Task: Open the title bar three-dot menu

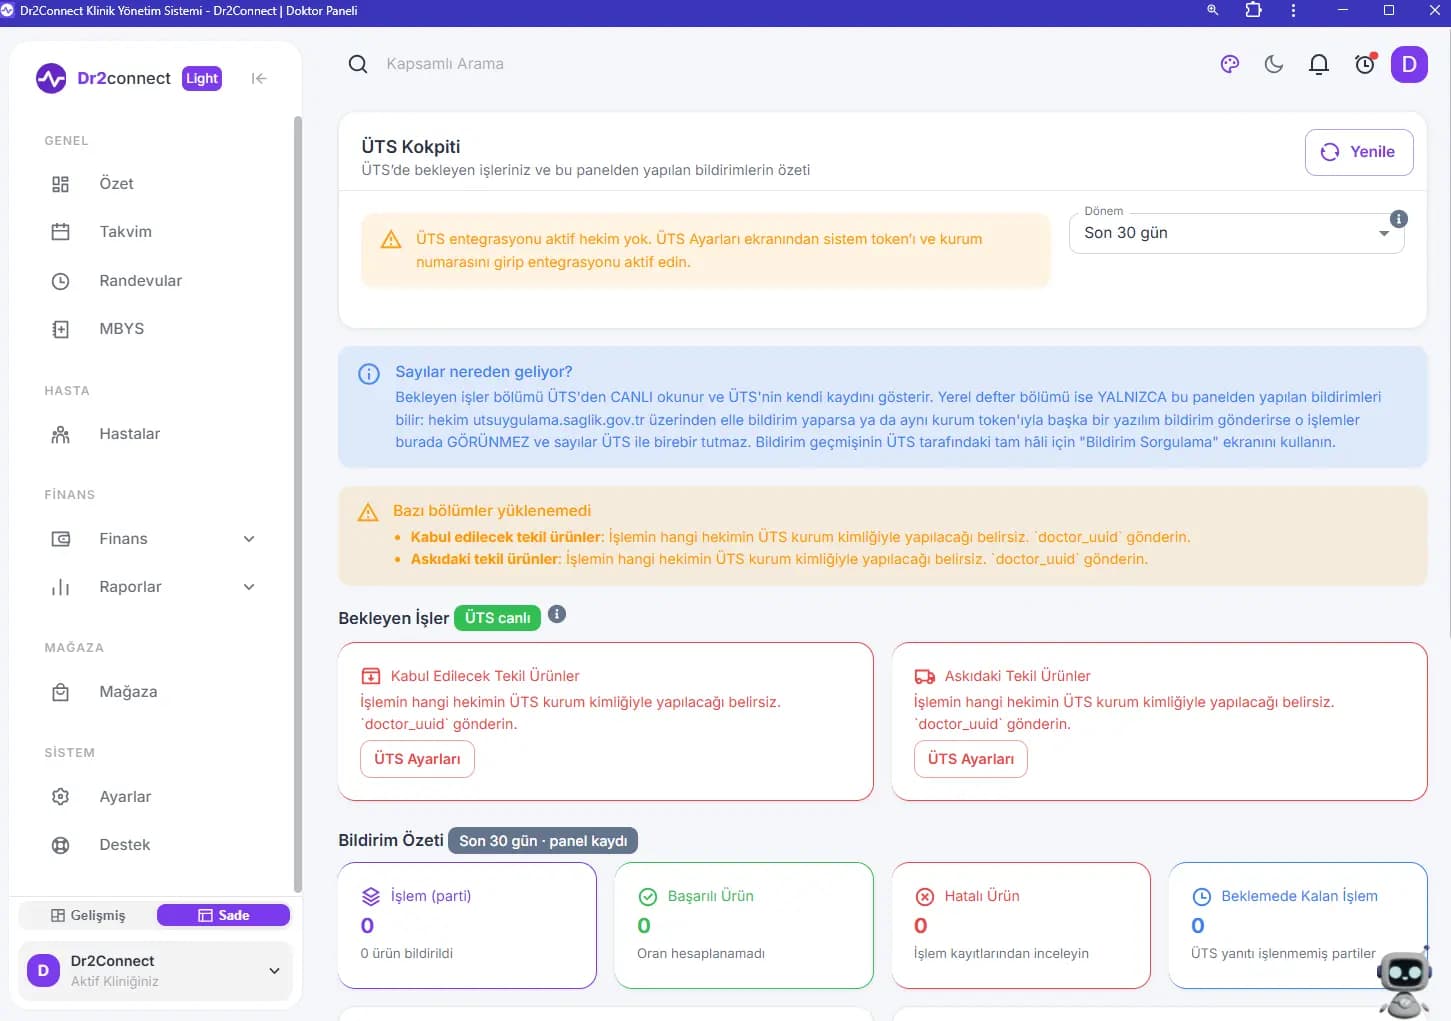Action: [x=1293, y=10]
